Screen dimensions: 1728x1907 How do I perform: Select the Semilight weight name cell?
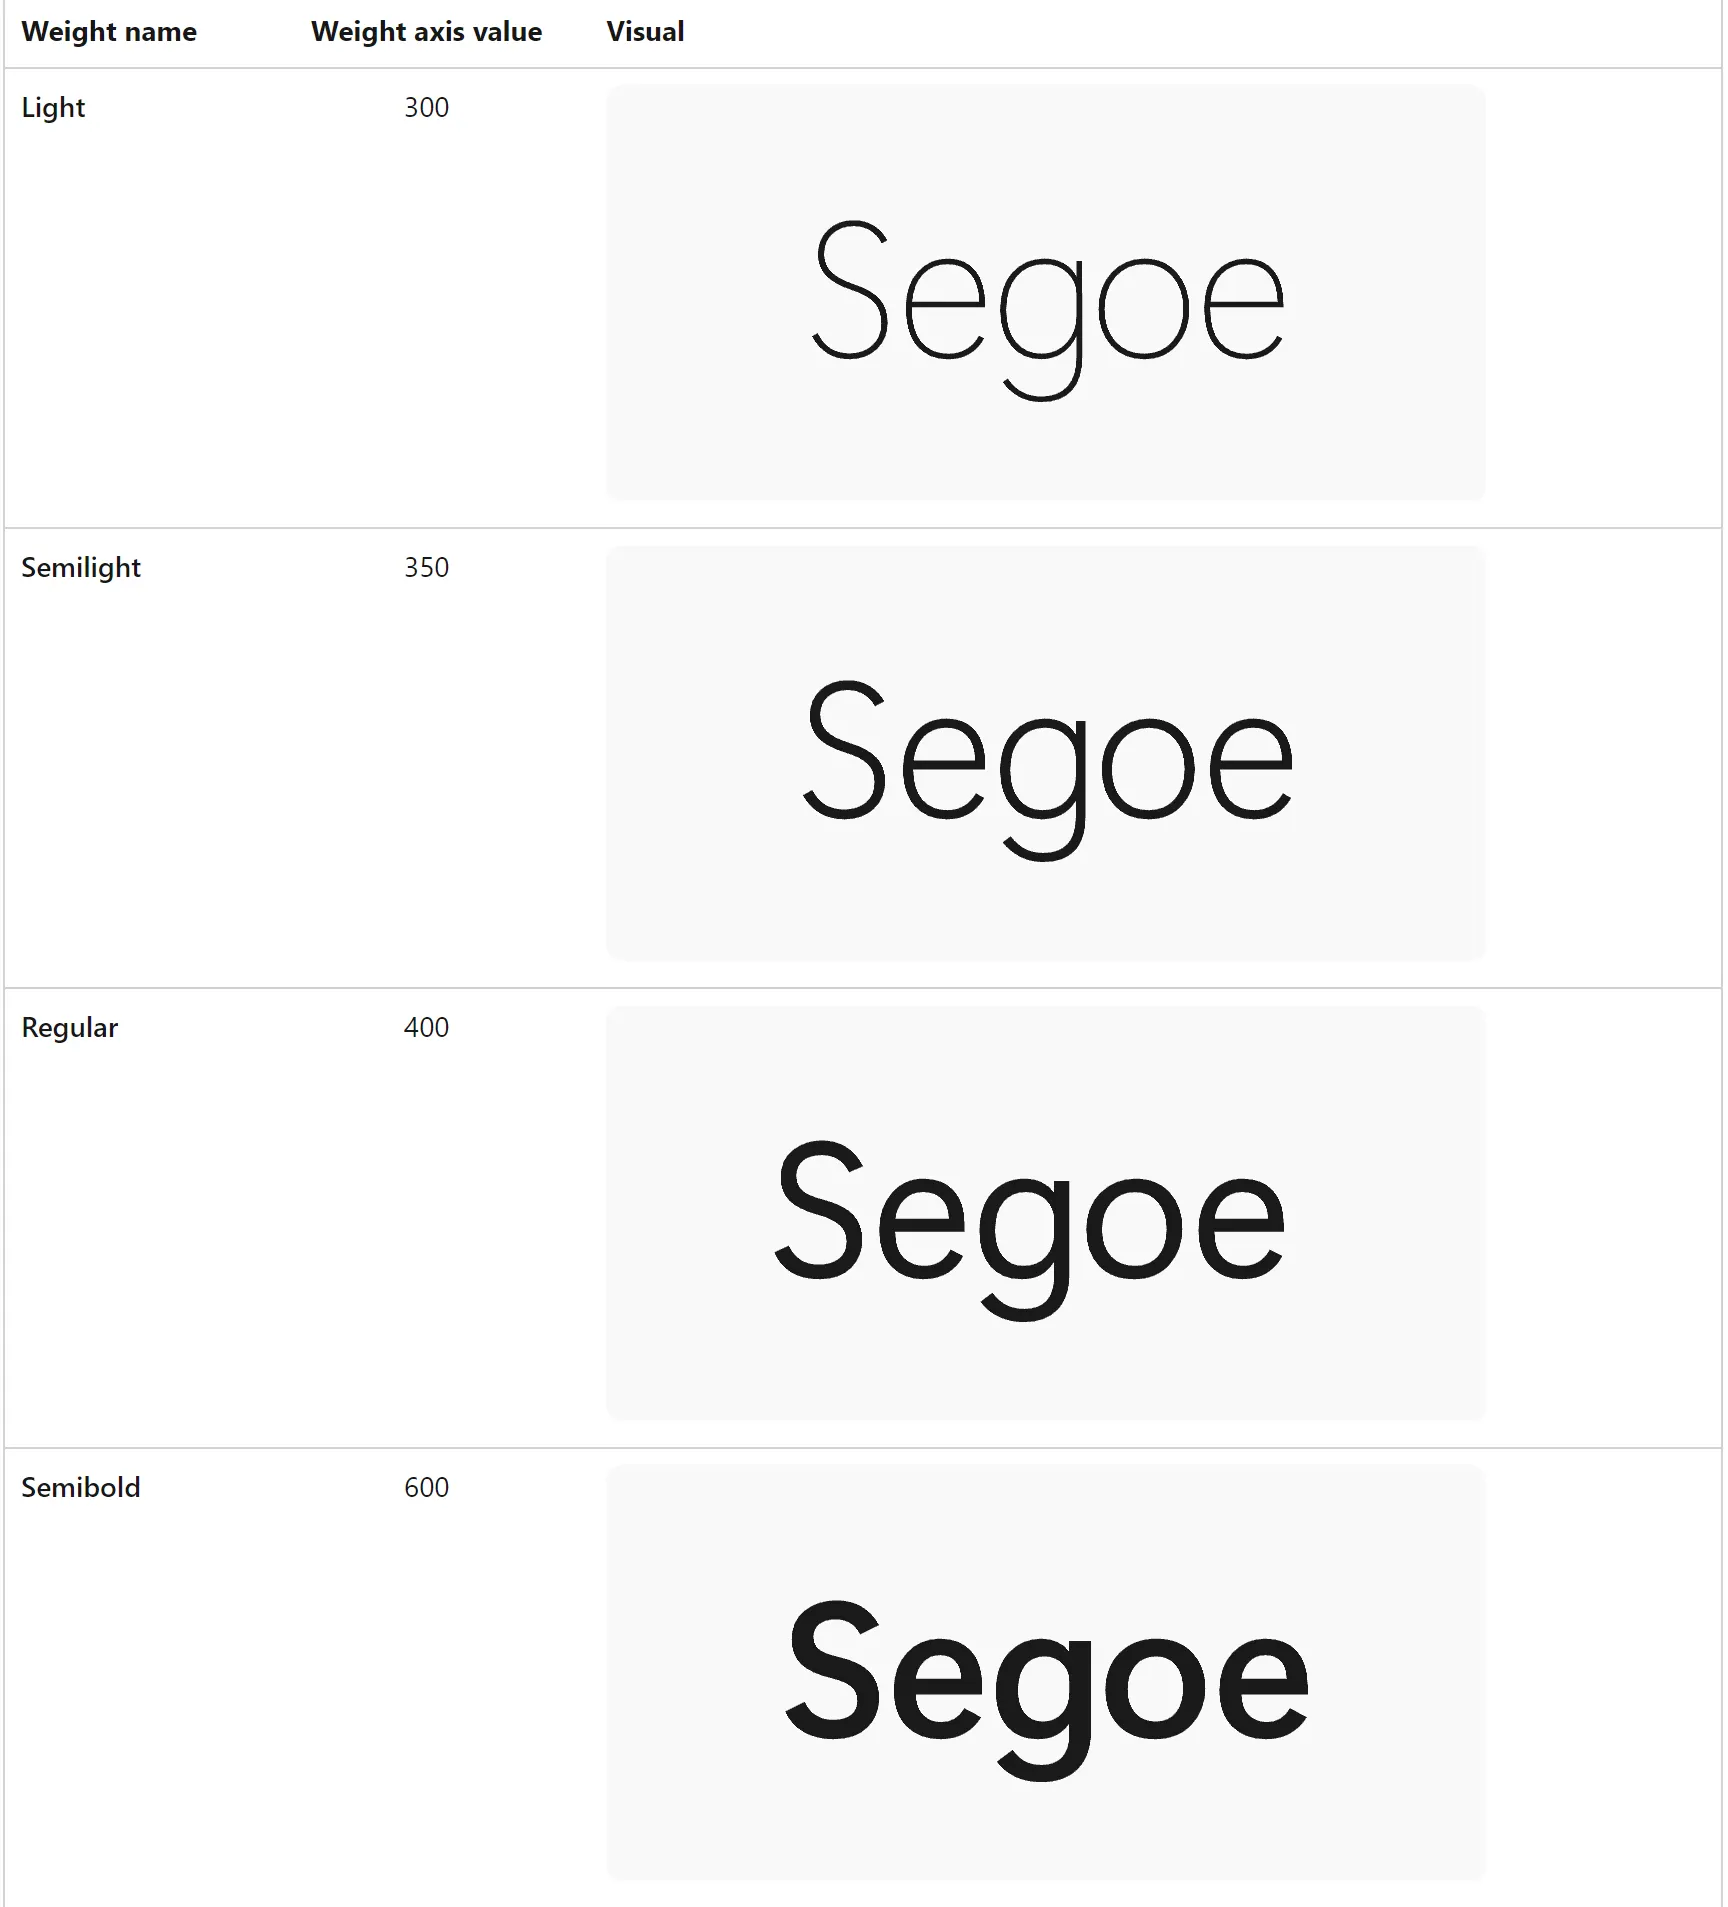pyautogui.click(x=81, y=568)
